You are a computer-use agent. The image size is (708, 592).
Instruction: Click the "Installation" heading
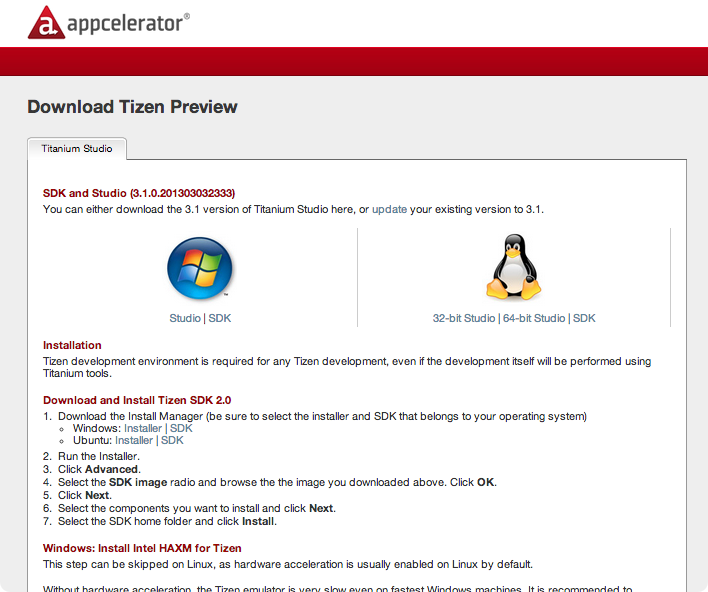click(72, 345)
